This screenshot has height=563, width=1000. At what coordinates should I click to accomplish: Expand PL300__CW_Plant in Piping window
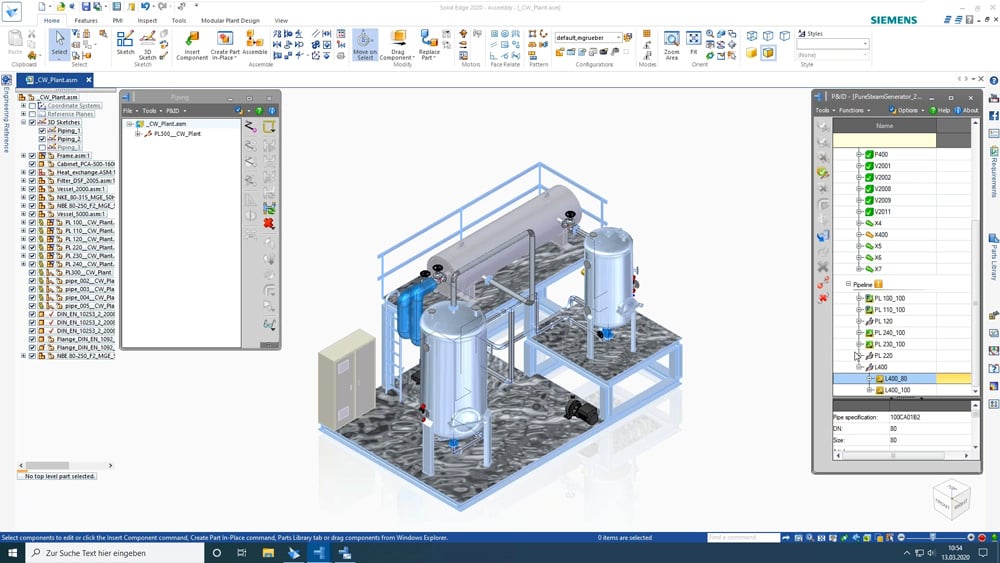(138, 134)
